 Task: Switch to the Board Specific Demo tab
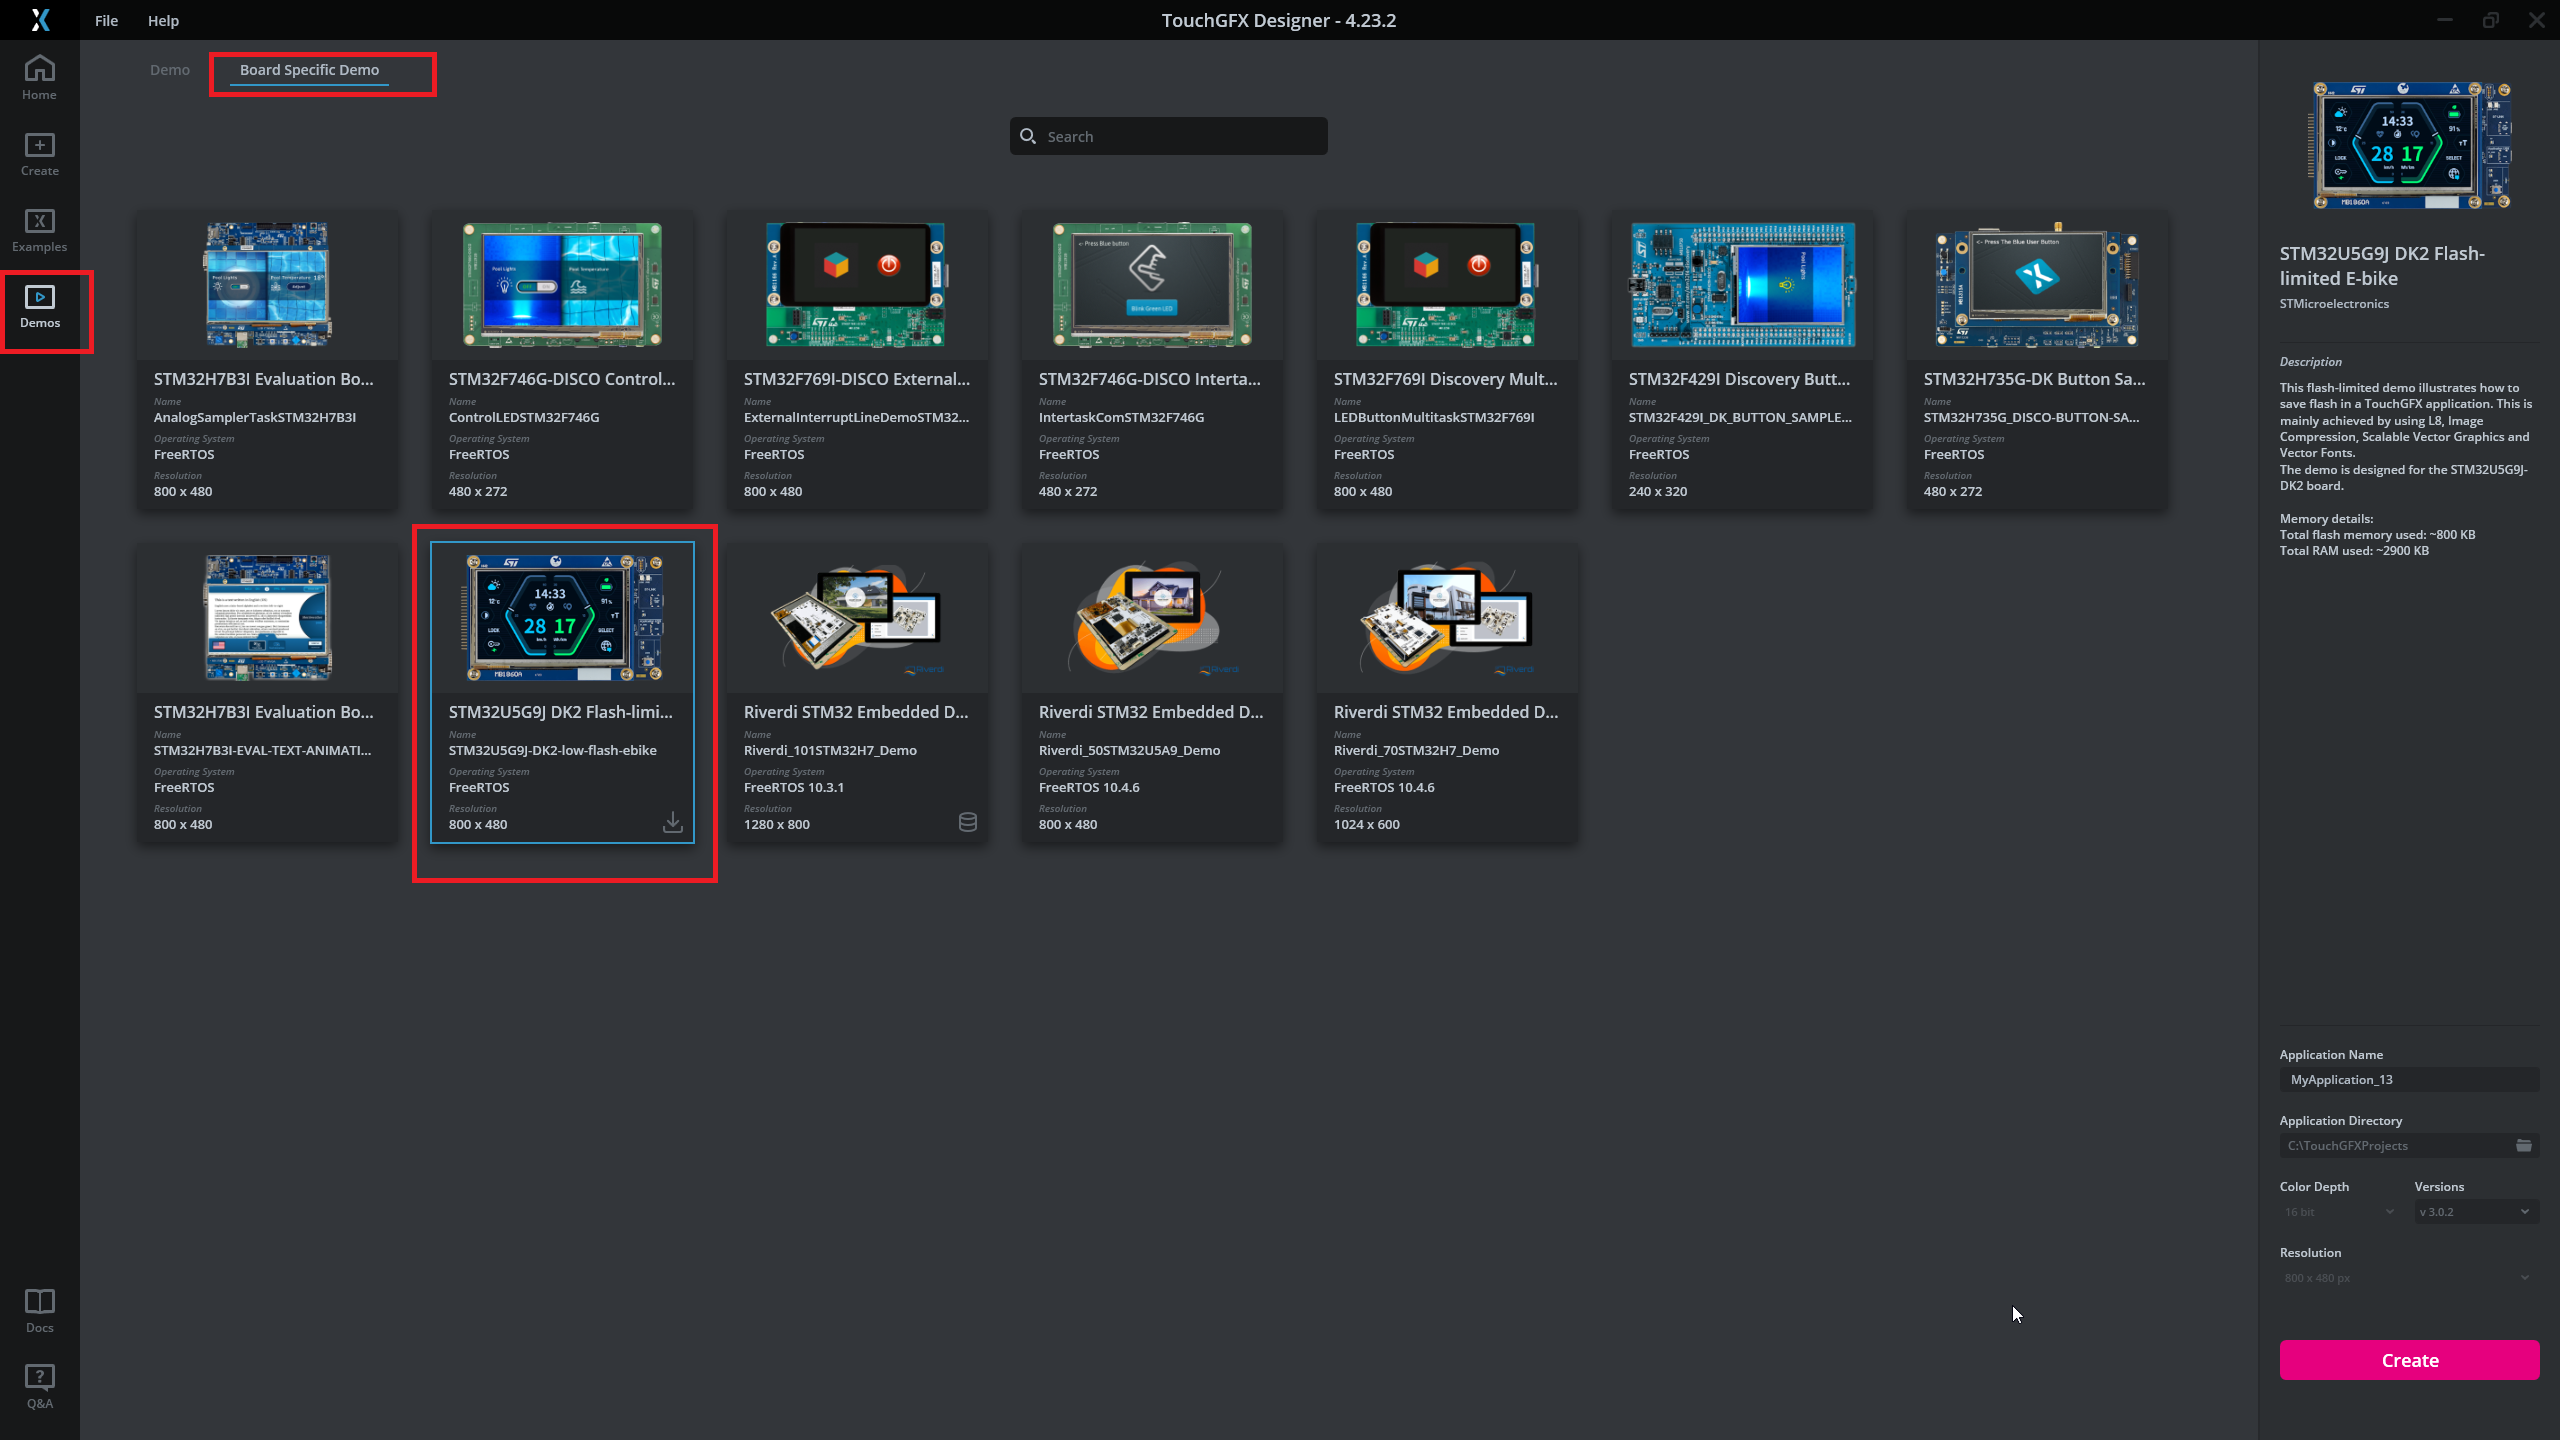tap(309, 70)
